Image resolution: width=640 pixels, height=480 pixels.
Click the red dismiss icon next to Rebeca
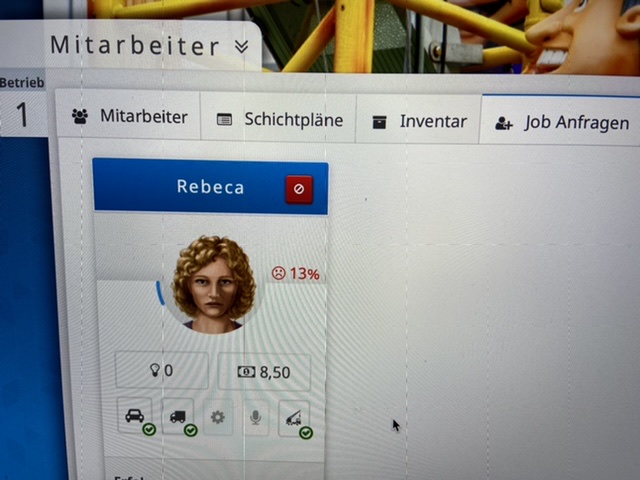[299, 189]
